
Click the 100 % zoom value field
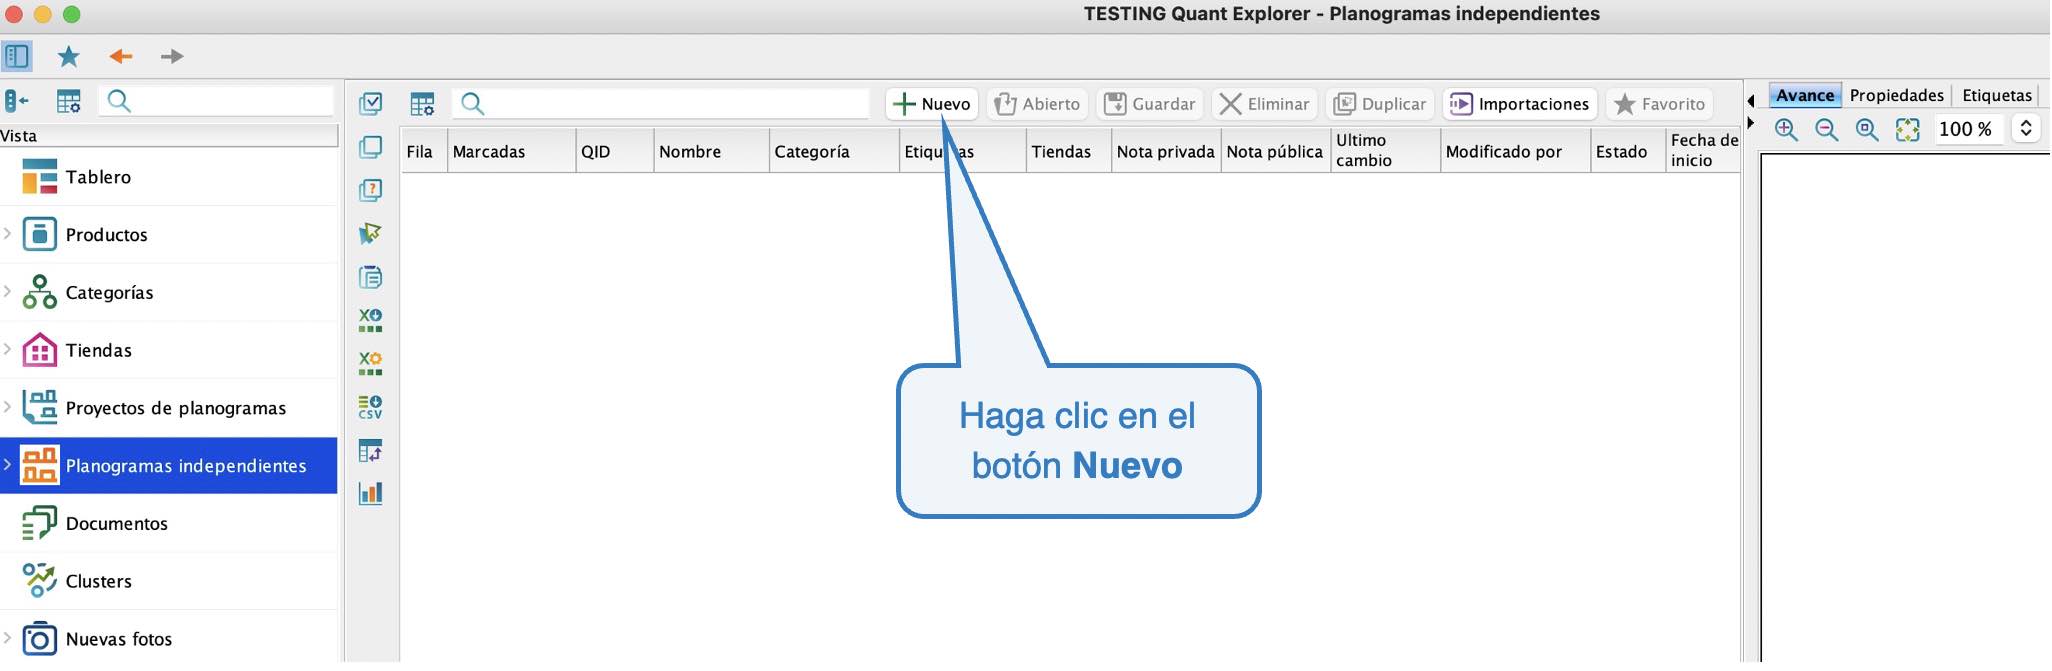tap(1968, 129)
